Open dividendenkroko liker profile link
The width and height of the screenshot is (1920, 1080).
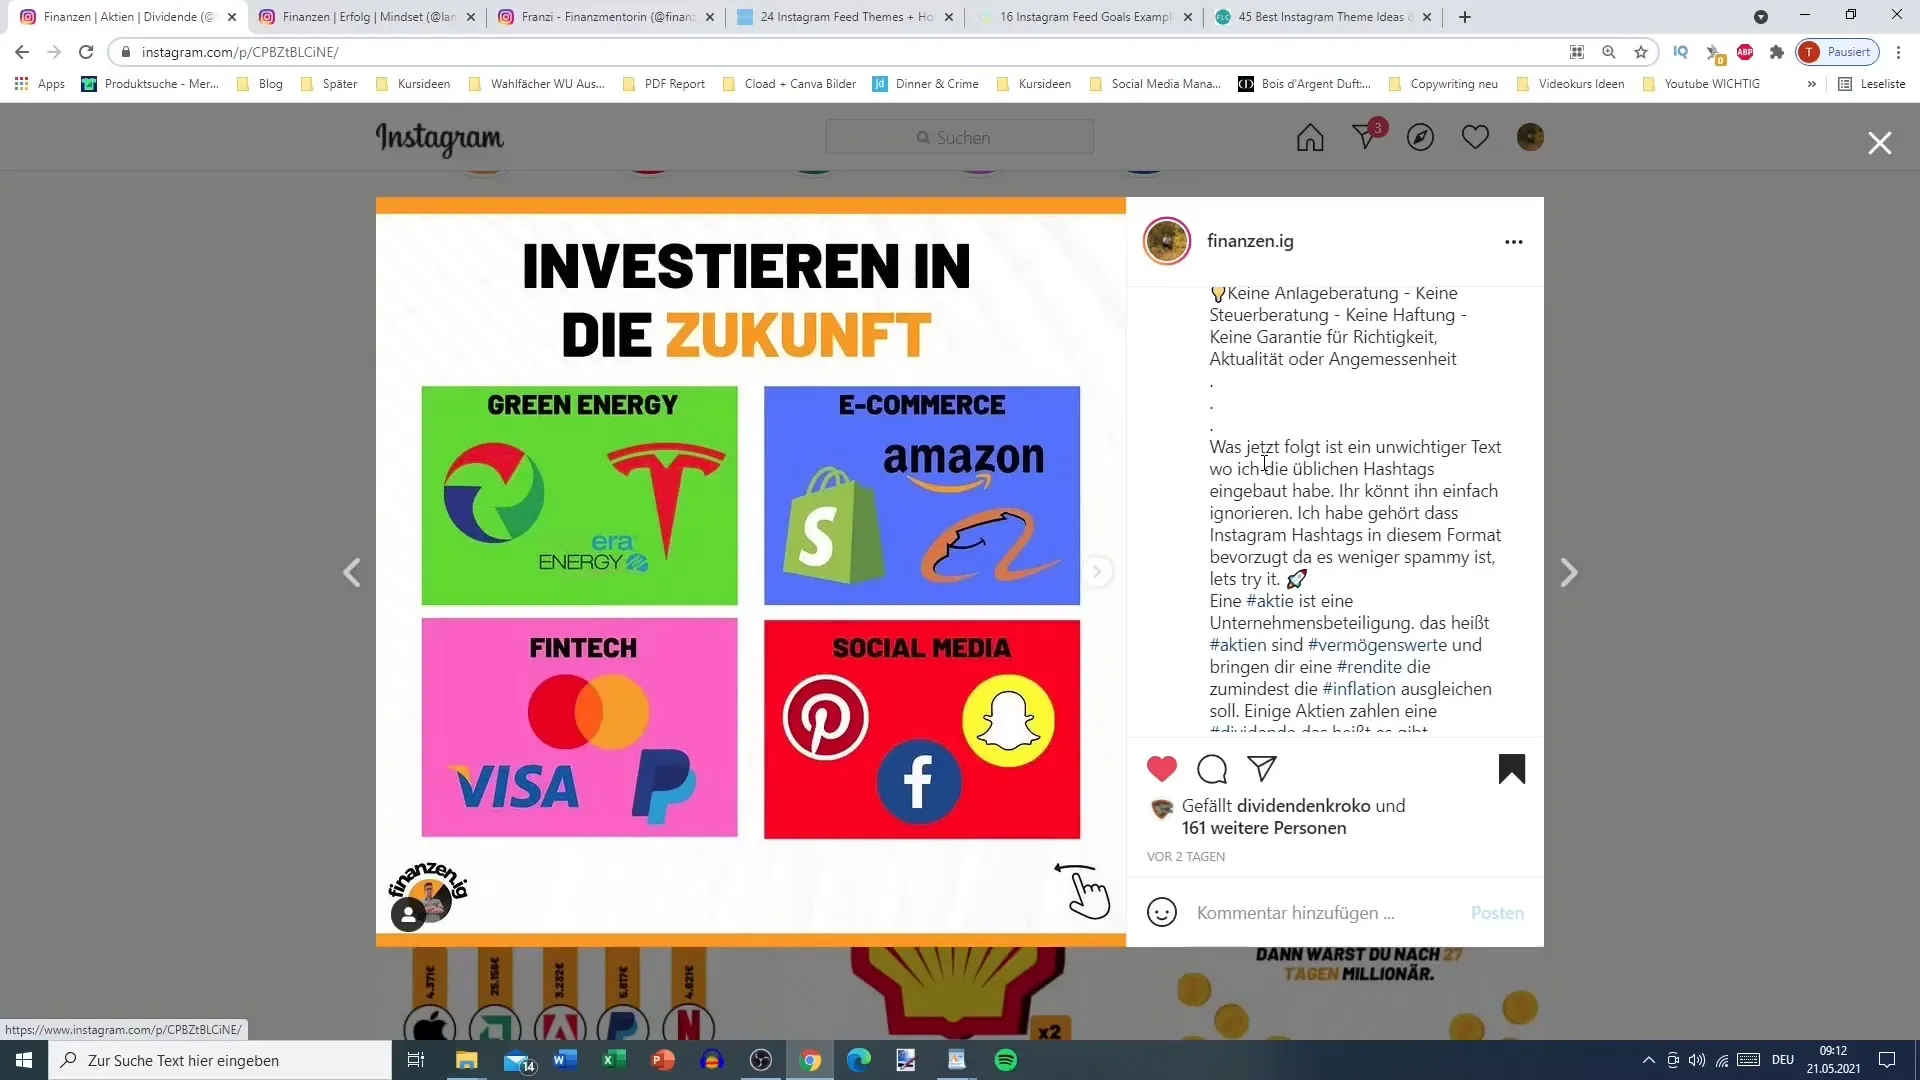tap(1304, 806)
